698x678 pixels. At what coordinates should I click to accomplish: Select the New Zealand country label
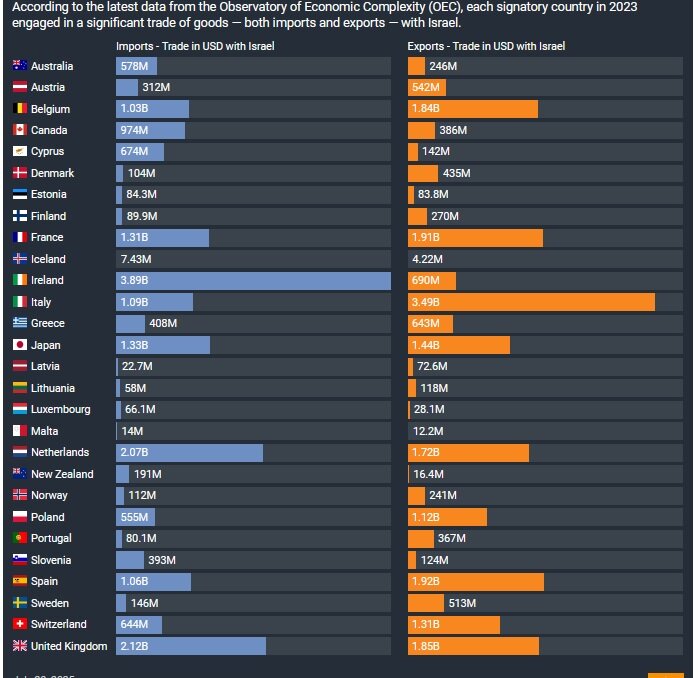(62, 474)
